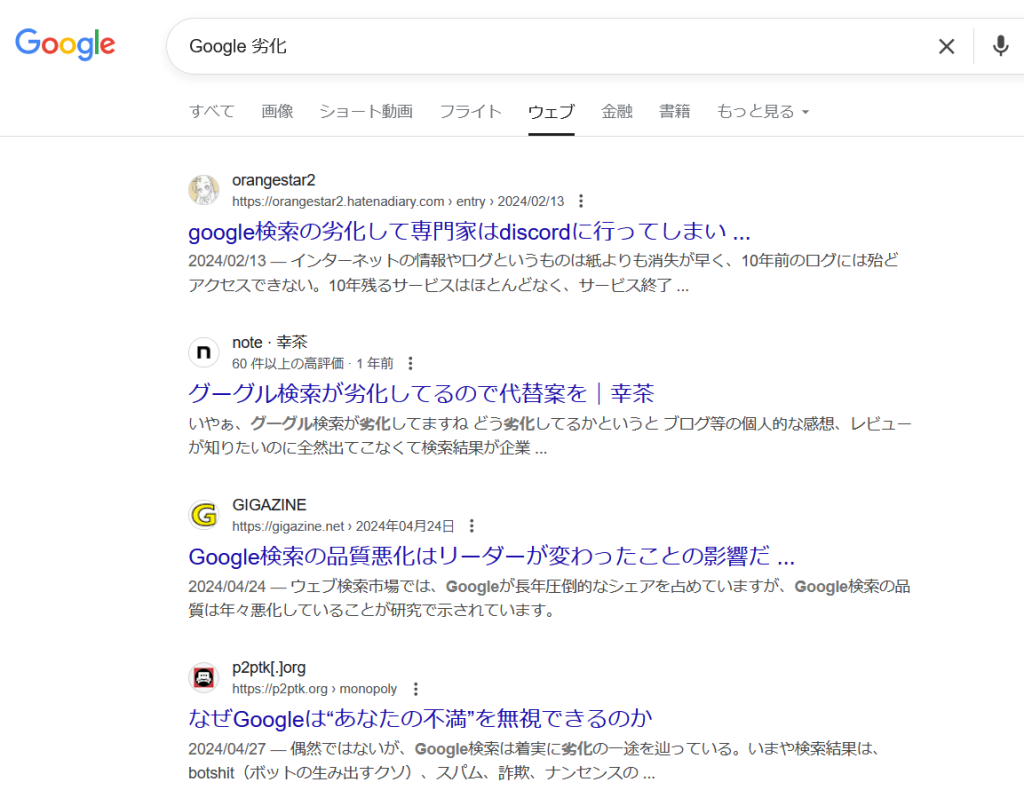Viewport: 1024px width, 790px height.
Task: Click the orangestar2 snippet dated 2024/02/13
Action: tap(543, 273)
